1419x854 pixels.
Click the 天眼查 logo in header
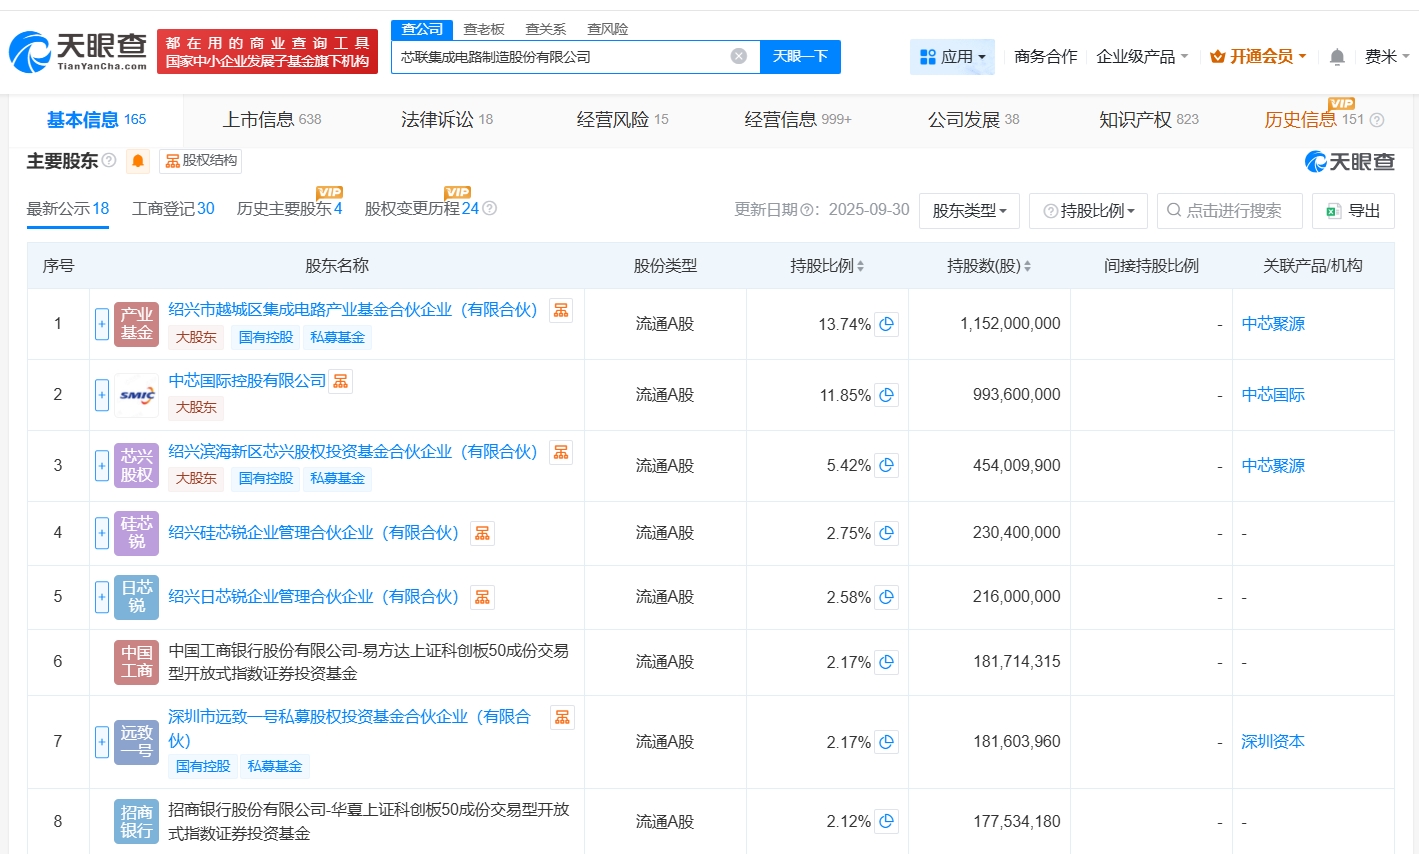click(x=78, y=52)
